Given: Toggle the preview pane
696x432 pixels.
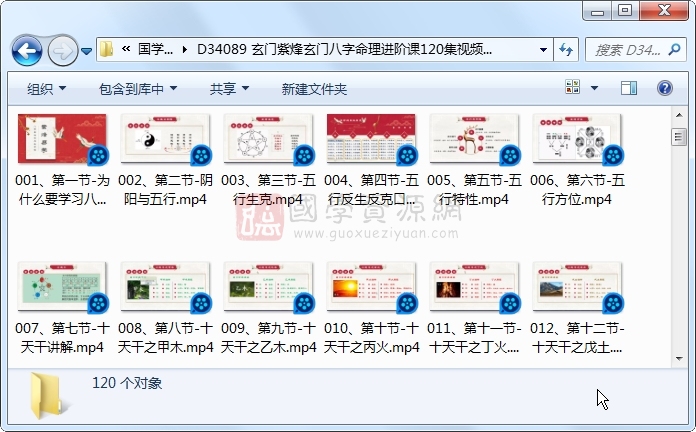Looking at the screenshot, I should coord(629,88).
